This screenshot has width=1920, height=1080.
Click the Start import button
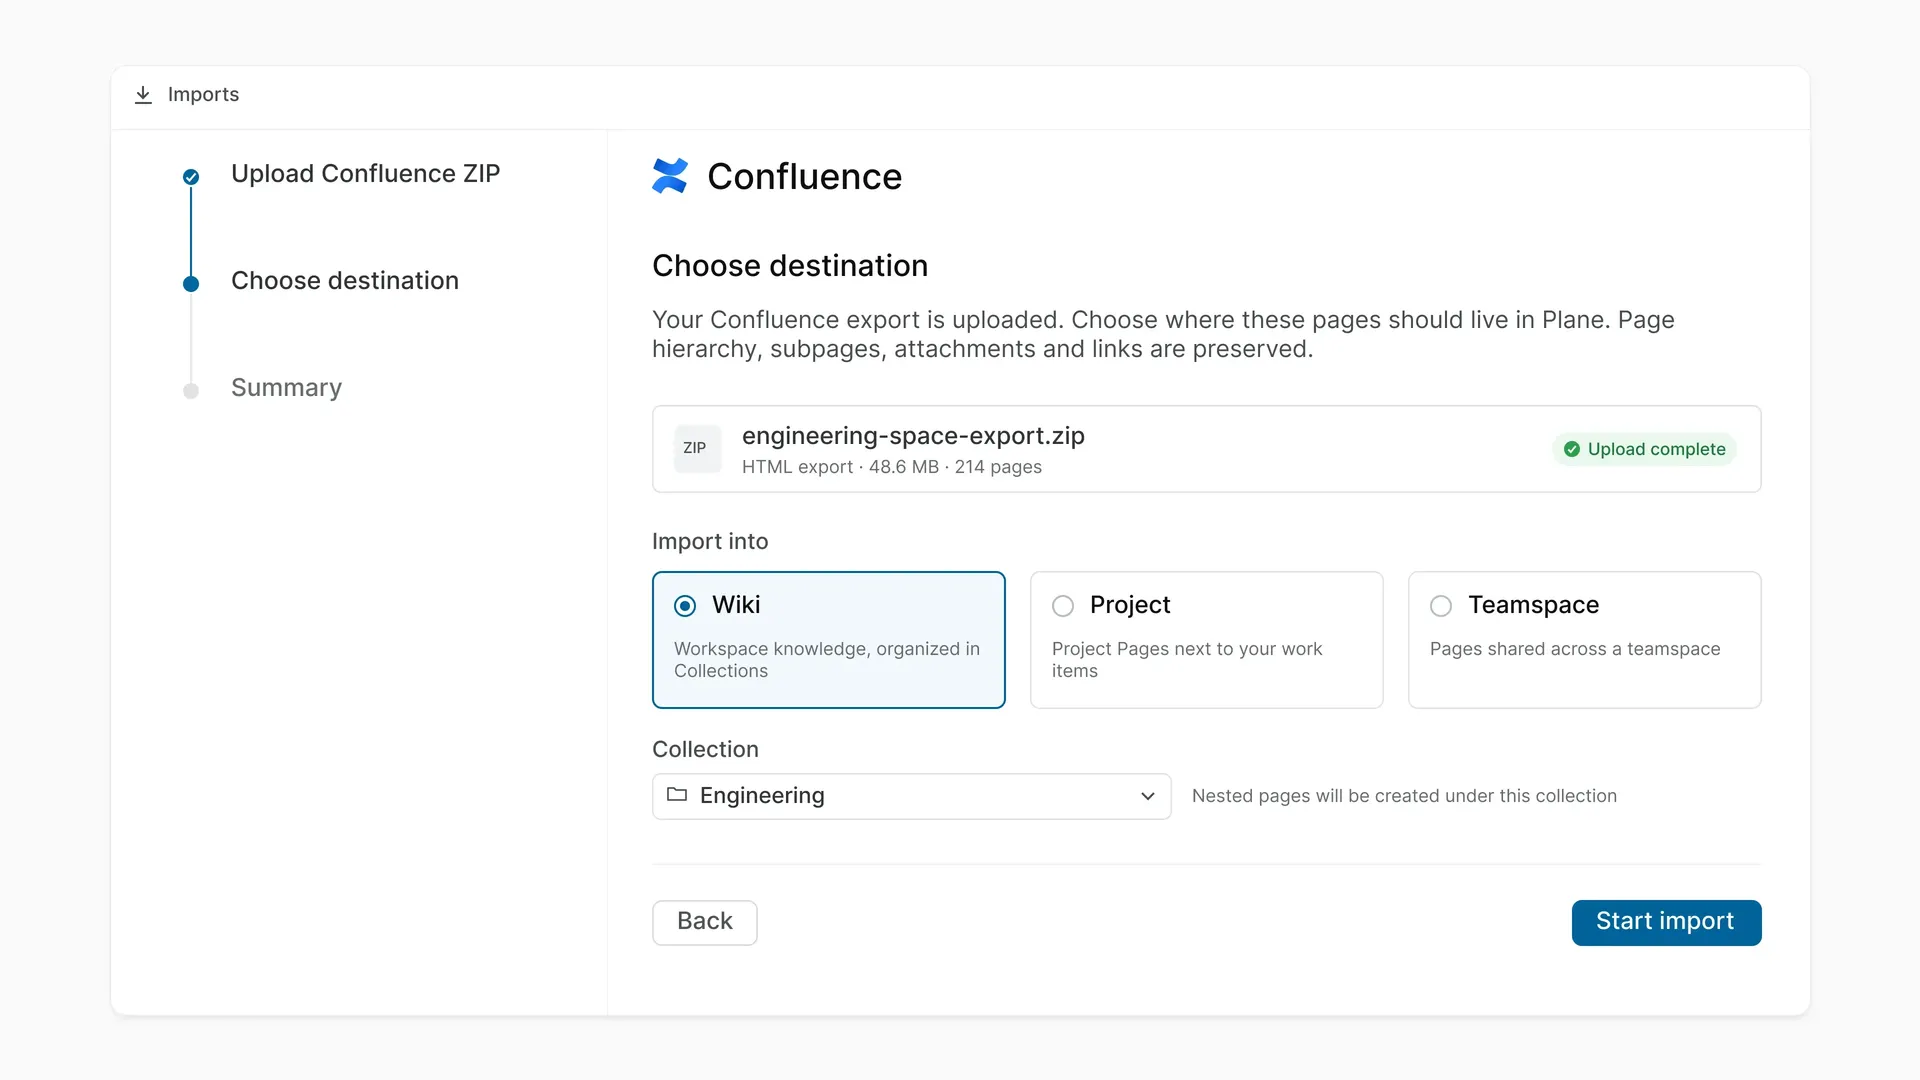pyautogui.click(x=1666, y=922)
